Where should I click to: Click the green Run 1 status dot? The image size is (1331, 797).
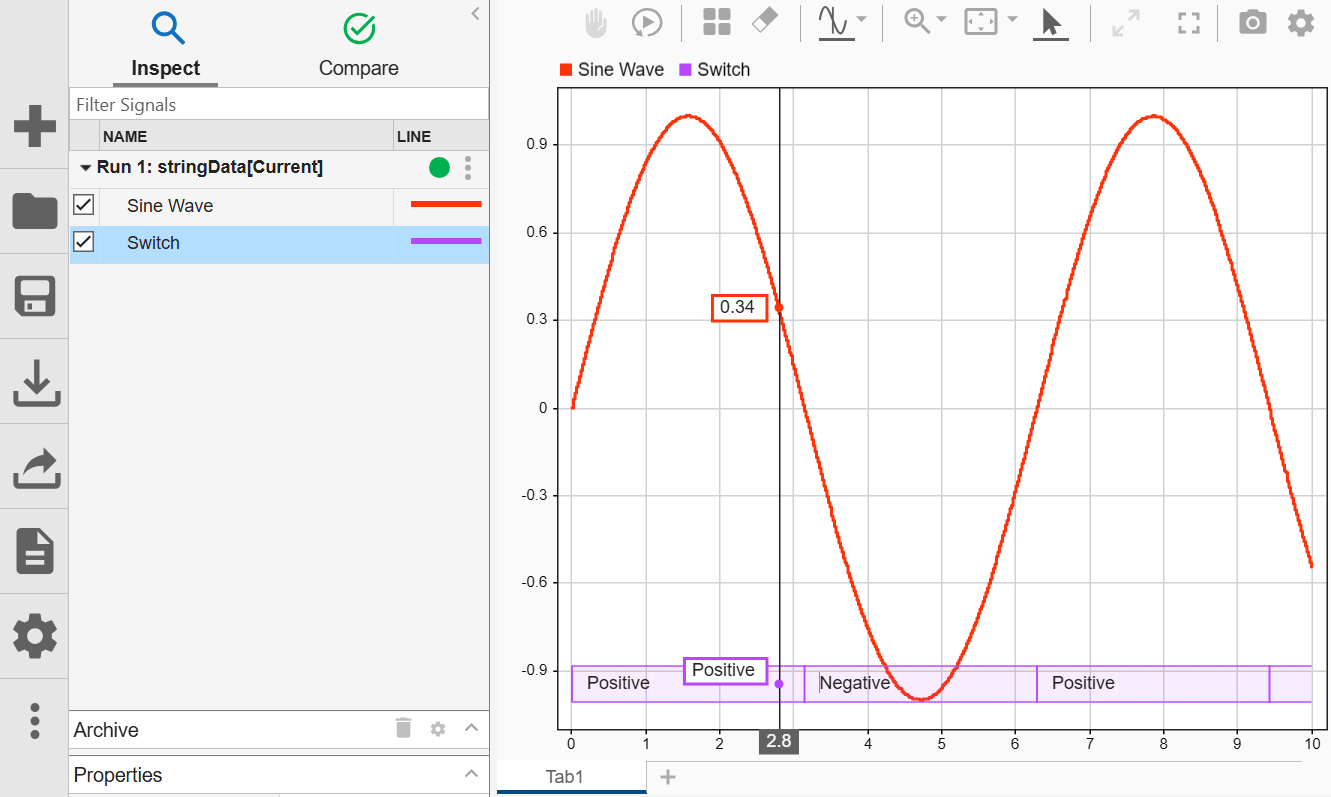pos(439,168)
